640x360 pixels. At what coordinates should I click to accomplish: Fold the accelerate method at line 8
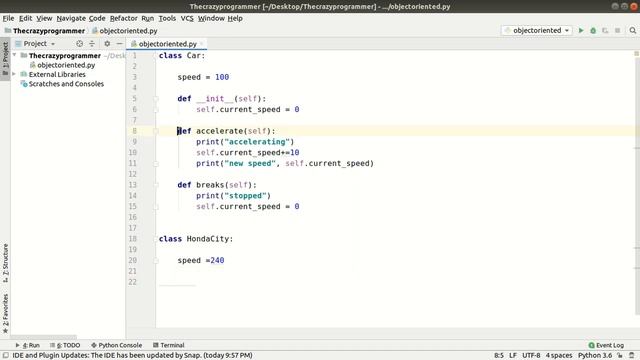coord(156,131)
